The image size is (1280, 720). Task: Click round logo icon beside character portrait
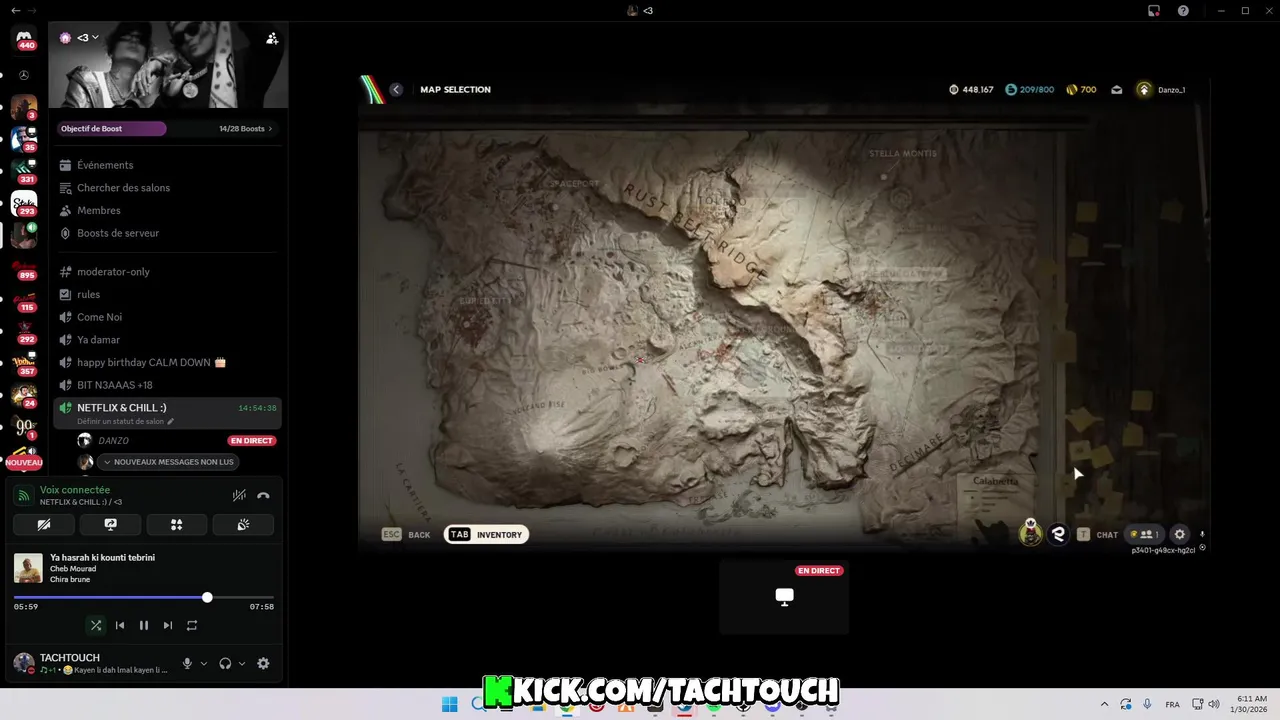tap(1058, 535)
